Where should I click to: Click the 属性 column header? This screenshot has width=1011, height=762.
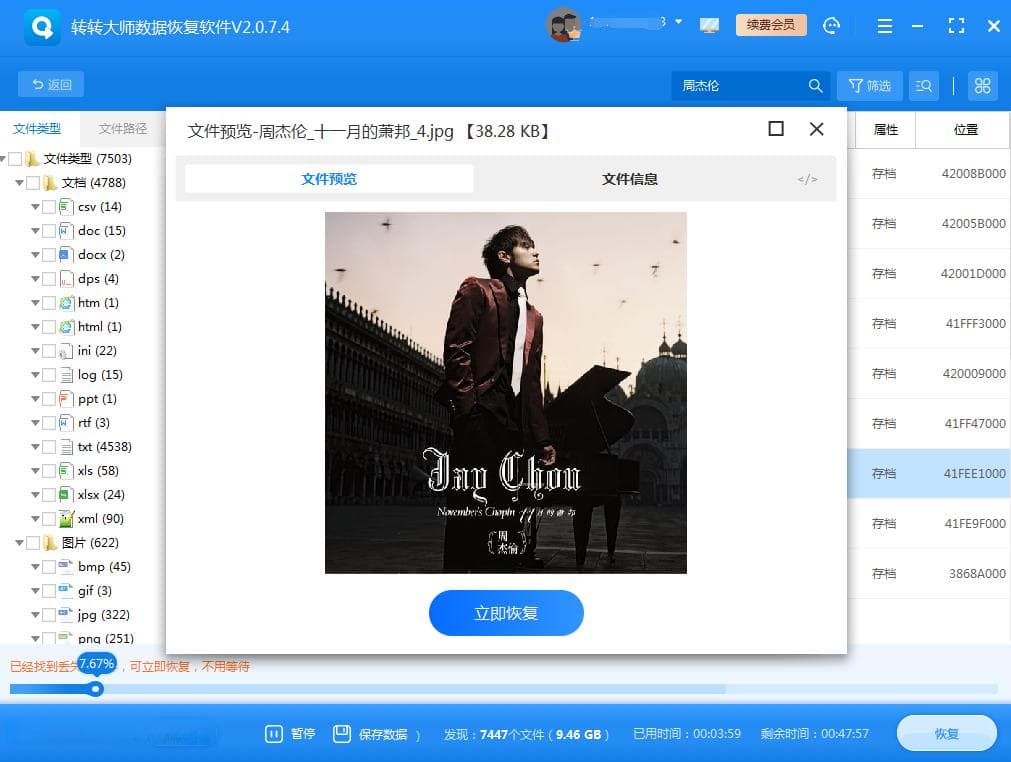(x=885, y=130)
